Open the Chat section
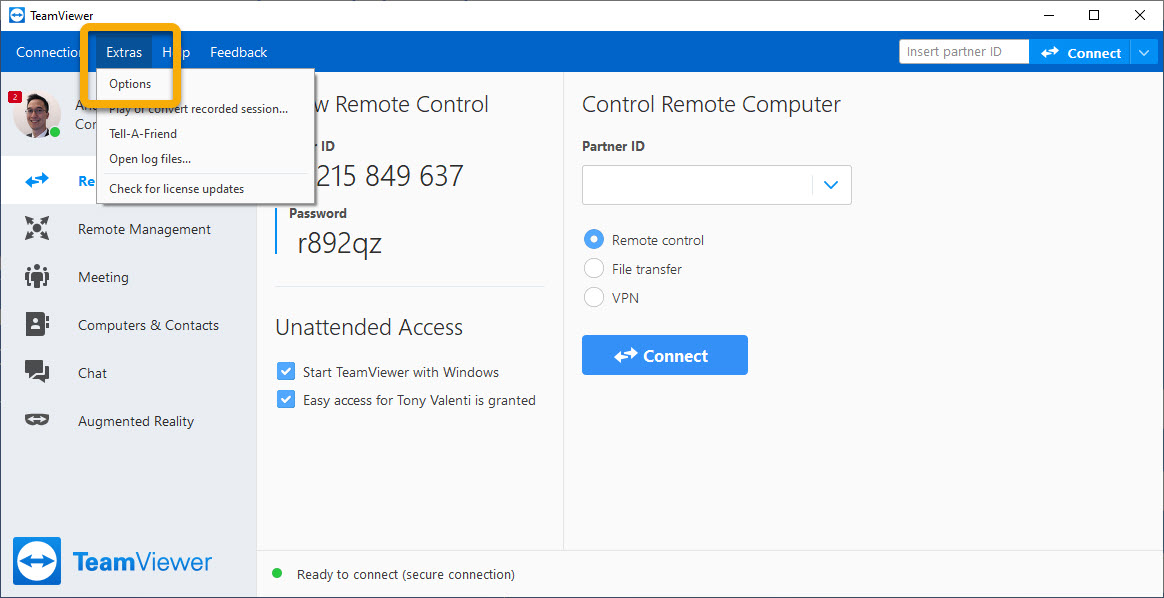 [92, 373]
